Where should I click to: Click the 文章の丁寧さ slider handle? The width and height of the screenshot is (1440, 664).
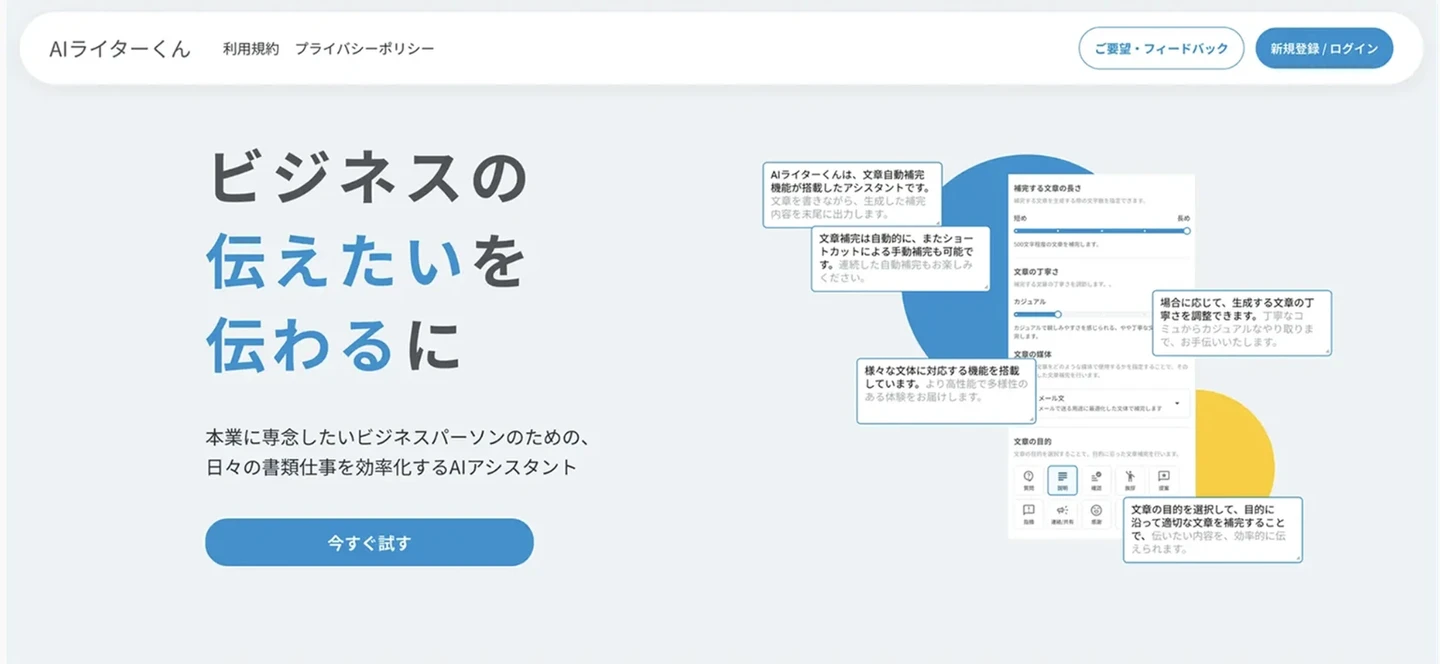tap(1056, 313)
